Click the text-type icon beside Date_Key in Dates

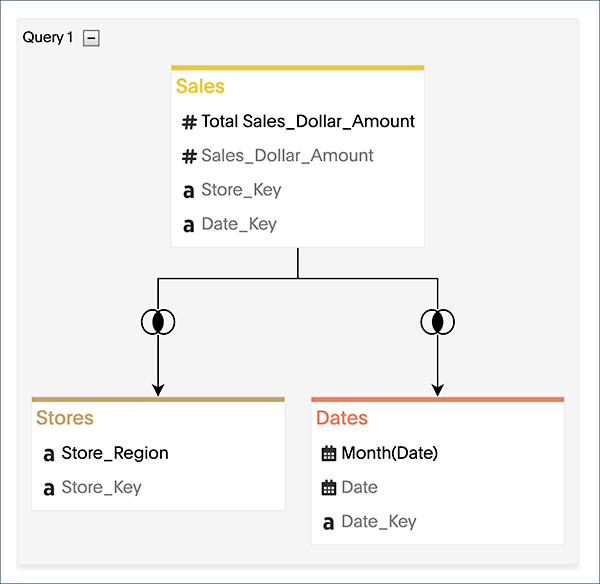(x=329, y=522)
